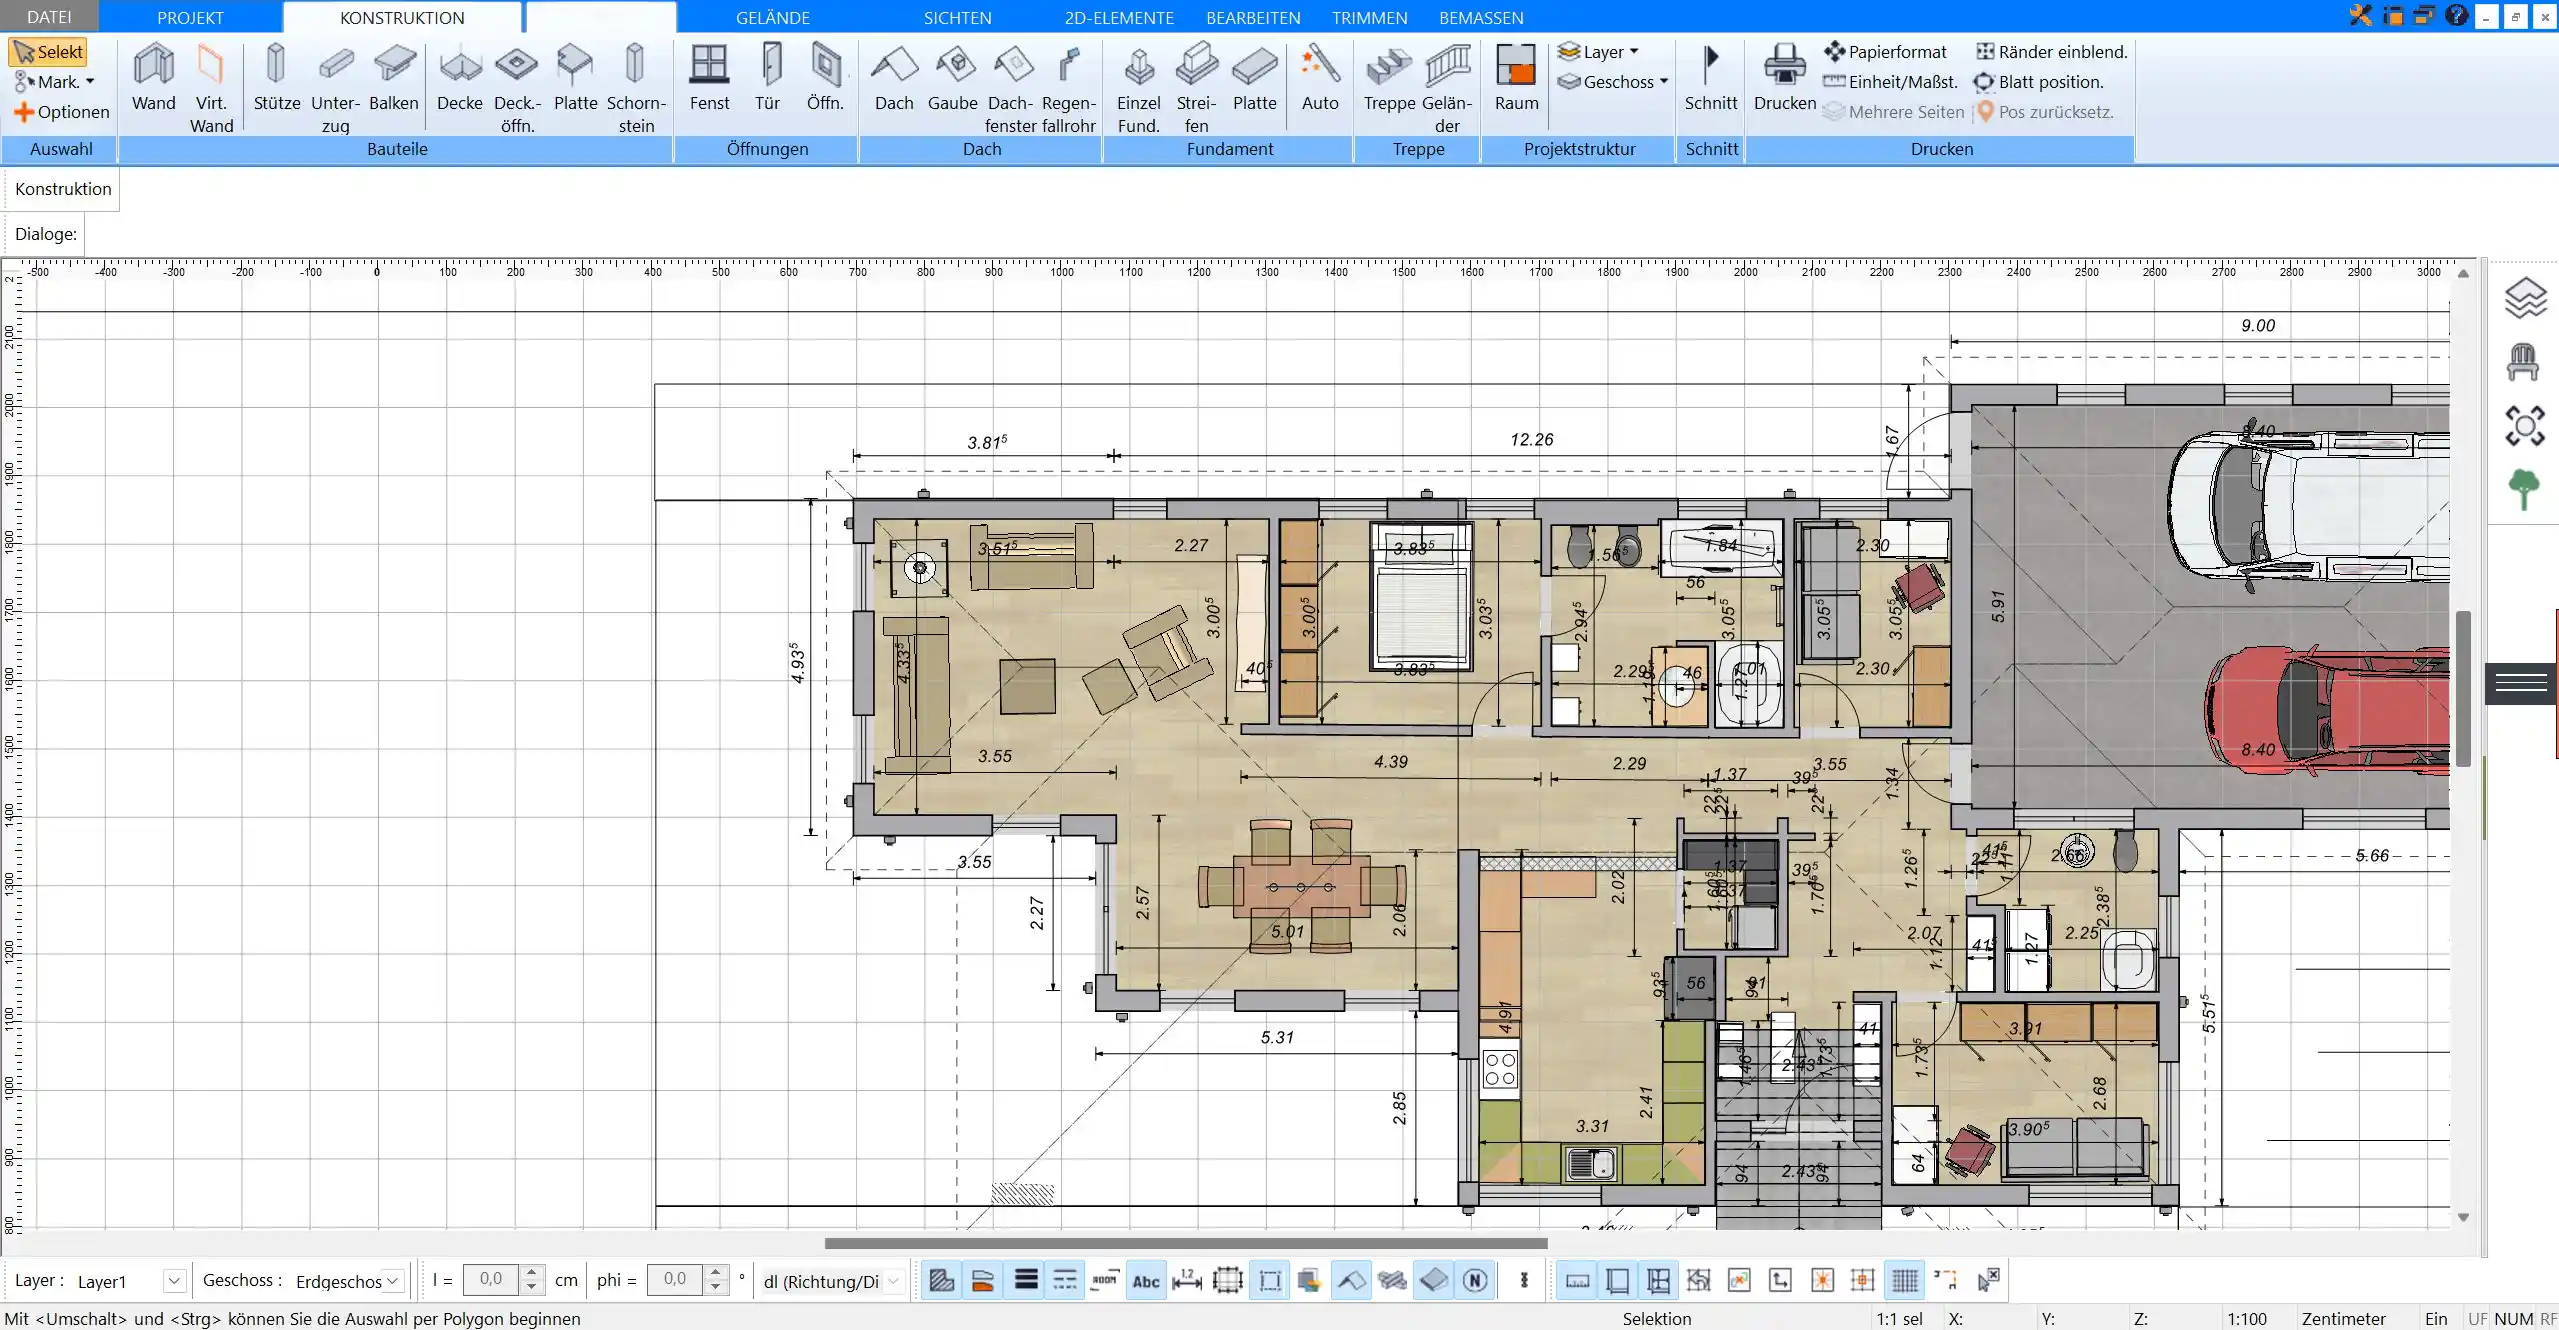
Task: Open the Layer dropdown in ribbon
Action: pyautogui.click(x=1598, y=52)
